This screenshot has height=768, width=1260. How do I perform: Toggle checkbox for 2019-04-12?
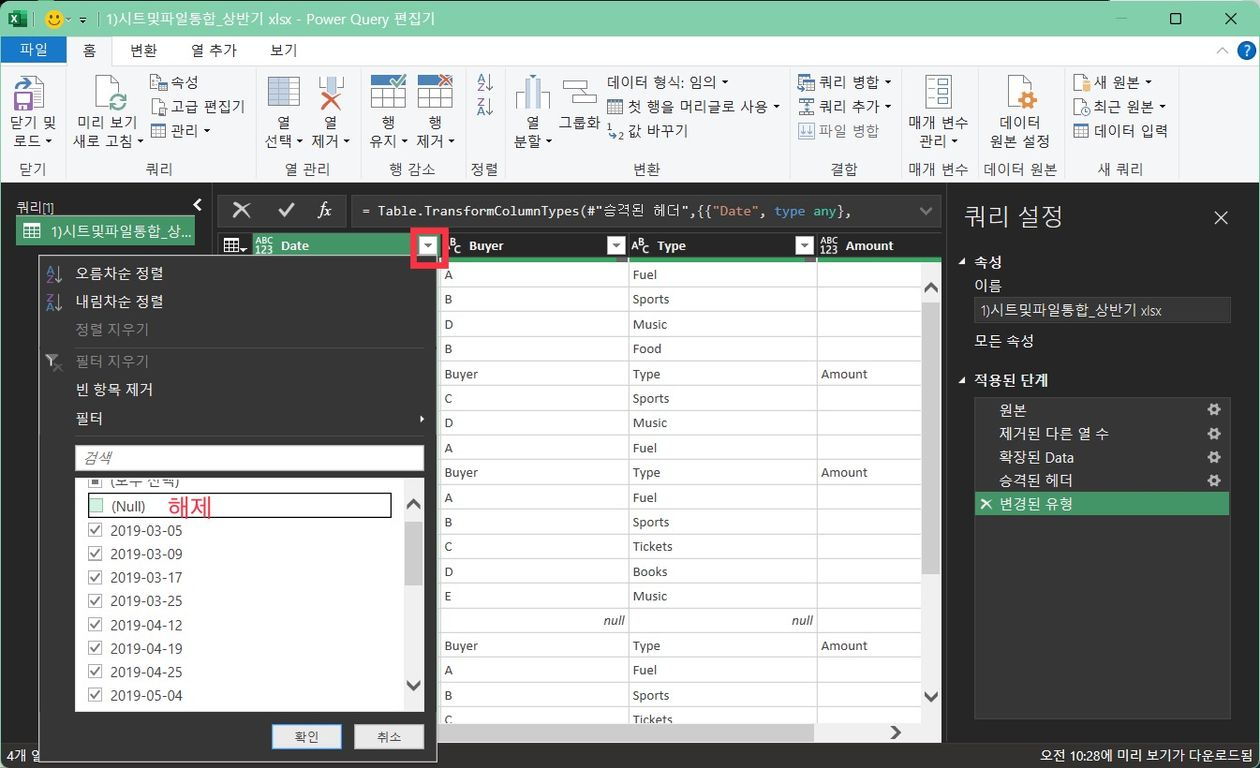[x=96, y=625]
